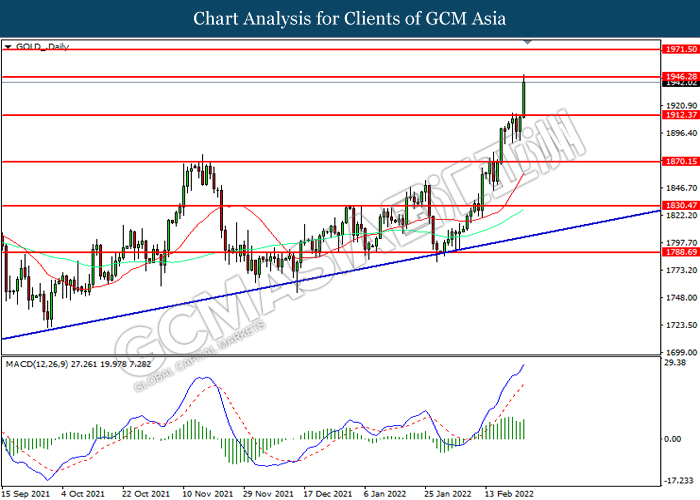Click the 4 Oct 2021 date label
700x500 pixels.
(x=83, y=494)
